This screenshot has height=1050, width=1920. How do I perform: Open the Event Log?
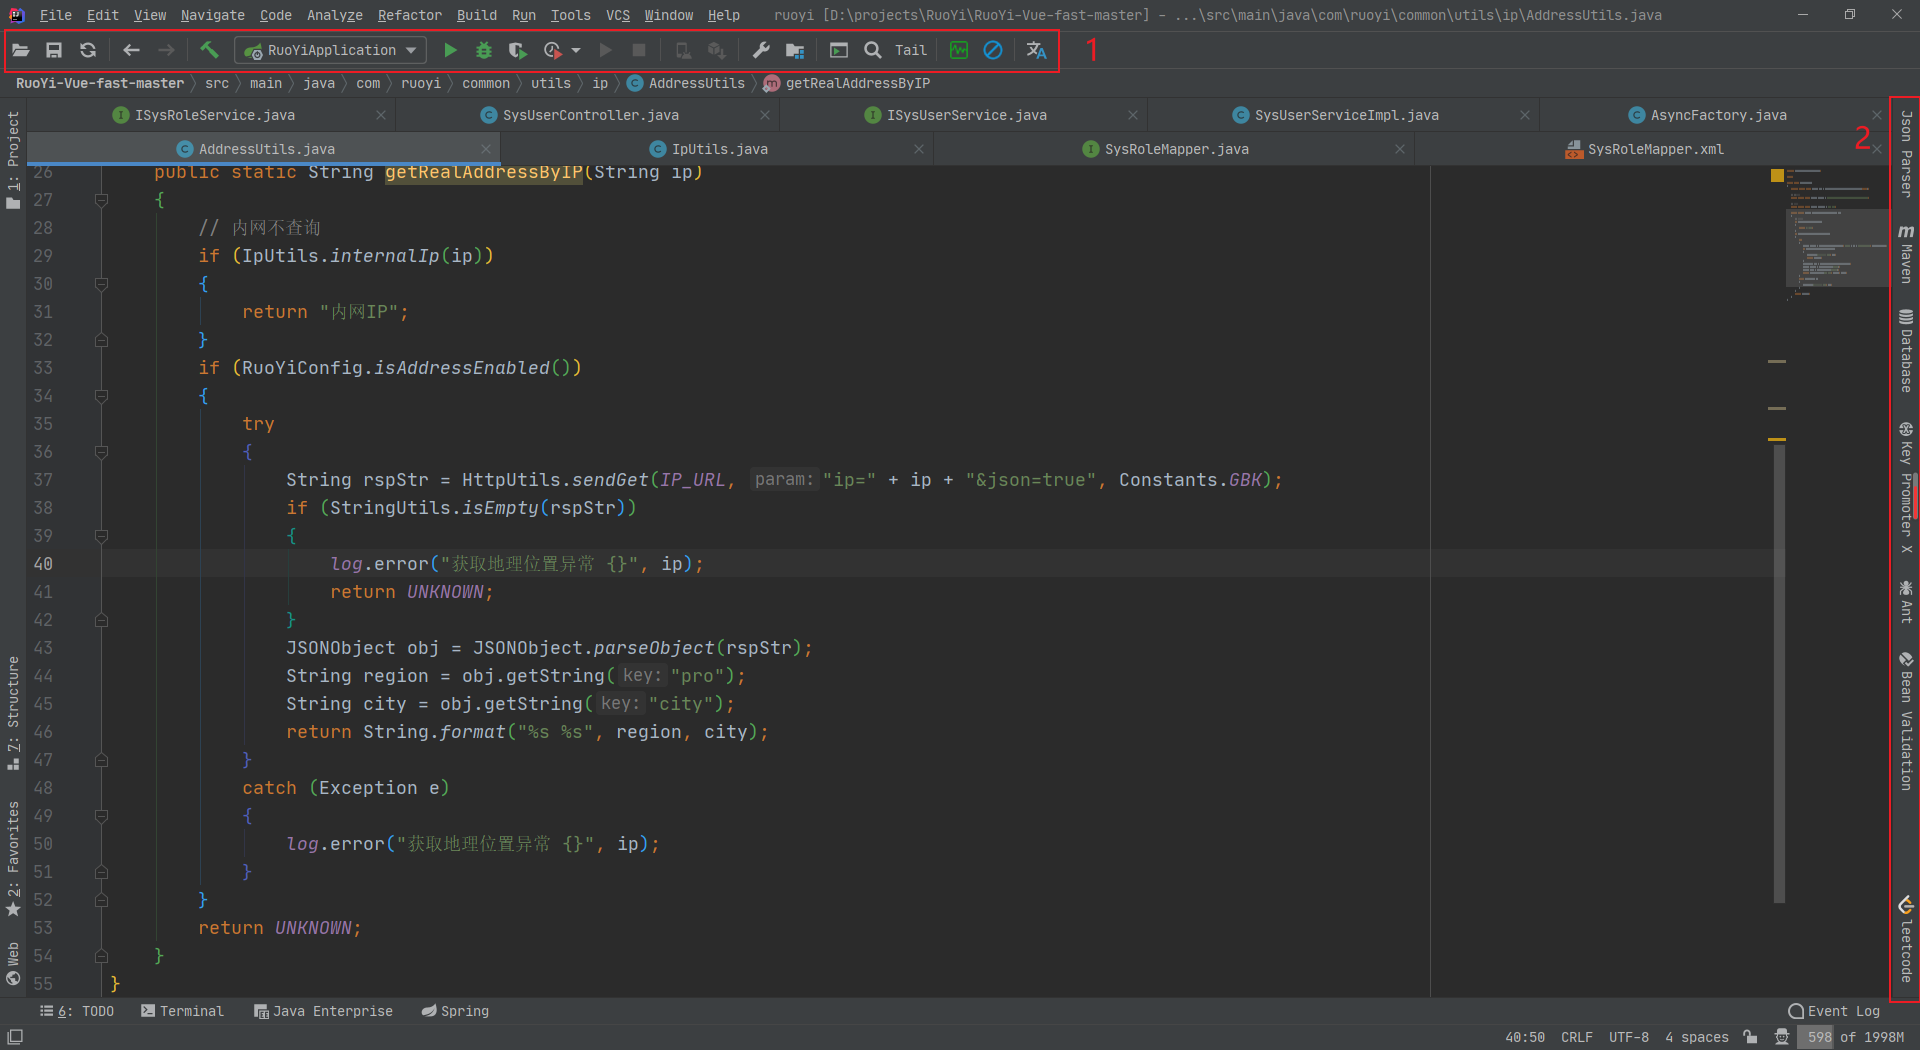coord(1834,1011)
